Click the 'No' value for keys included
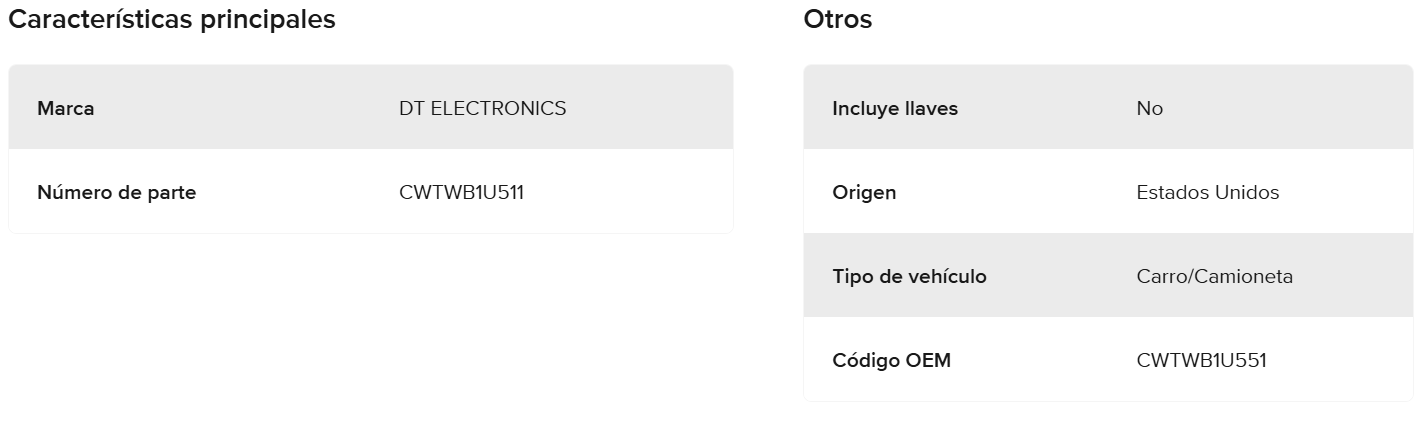 [1149, 108]
